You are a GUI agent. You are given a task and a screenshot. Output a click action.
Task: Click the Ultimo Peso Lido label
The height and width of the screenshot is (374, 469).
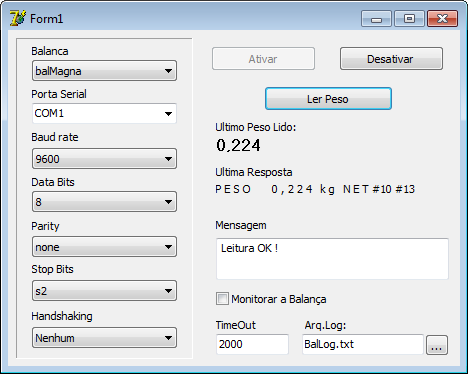pos(256,127)
